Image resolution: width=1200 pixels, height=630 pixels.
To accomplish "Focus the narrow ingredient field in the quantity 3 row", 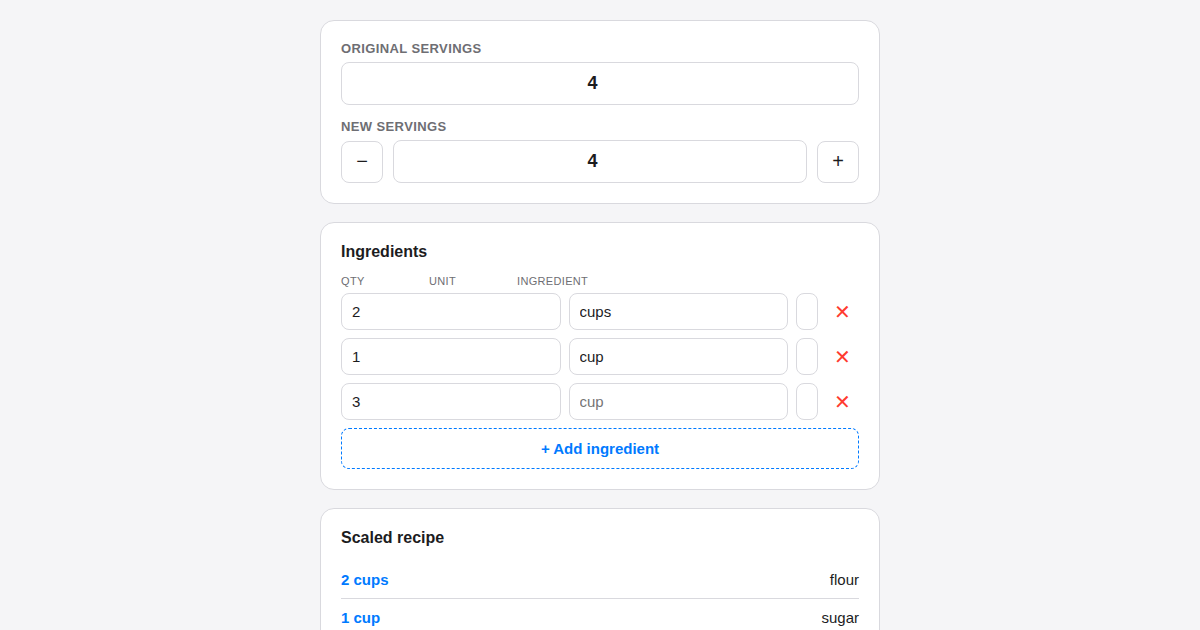I will coord(807,401).
